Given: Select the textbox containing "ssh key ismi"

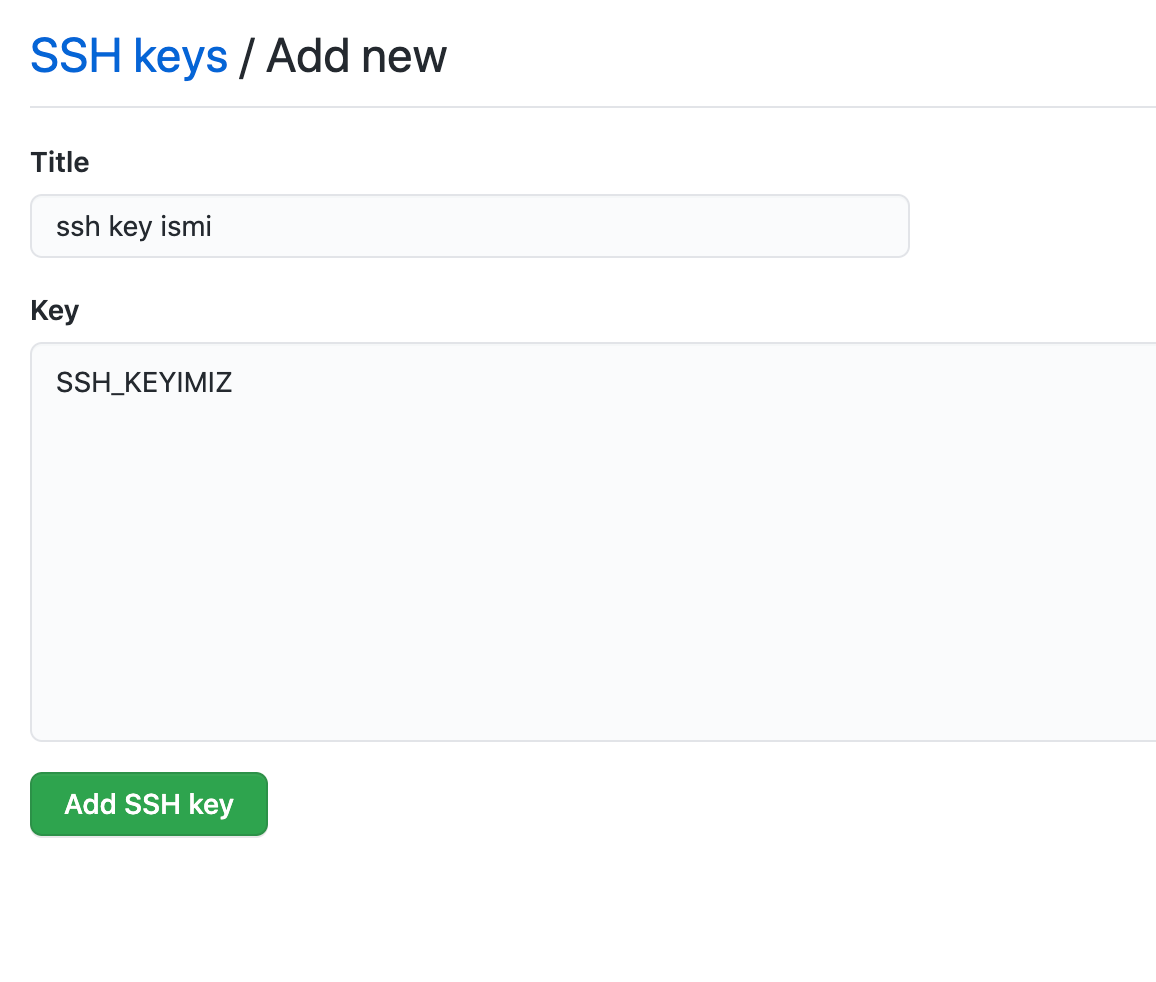Looking at the screenshot, I should tap(469, 226).
